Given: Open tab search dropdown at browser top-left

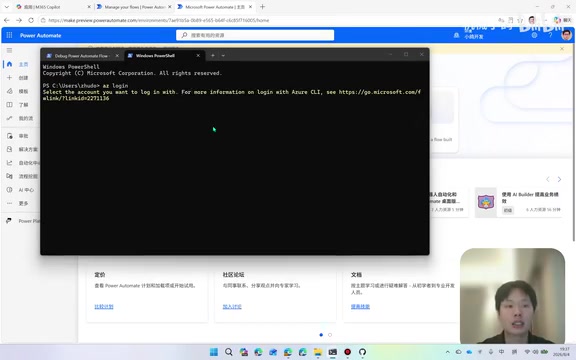Looking at the screenshot, I should tap(6, 7).
